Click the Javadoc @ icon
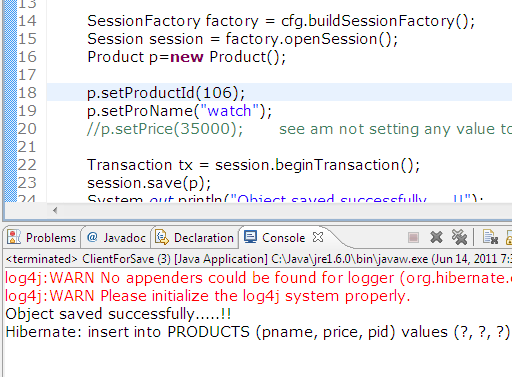This screenshot has width=512, height=377. pyautogui.click(x=92, y=237)
